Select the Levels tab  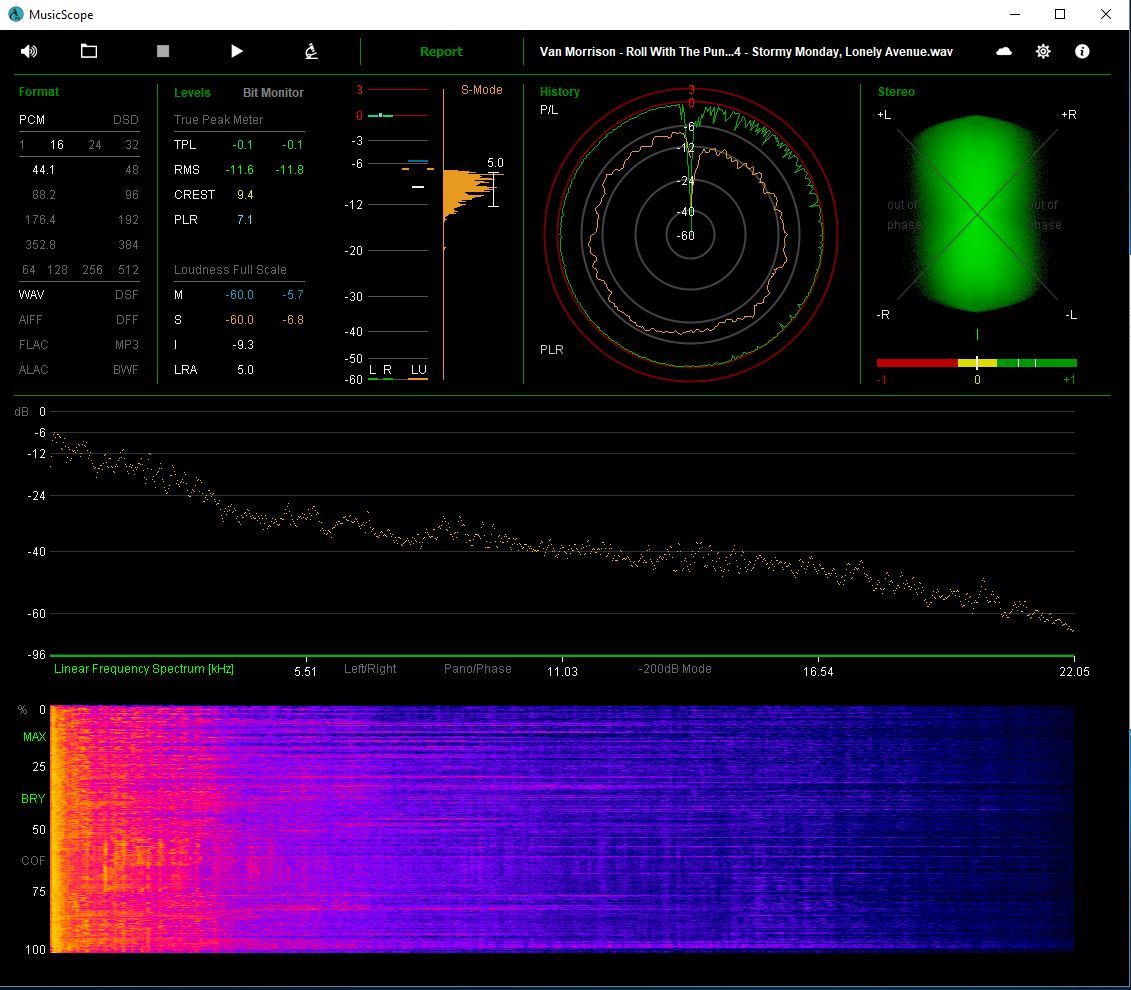point(192,93)
